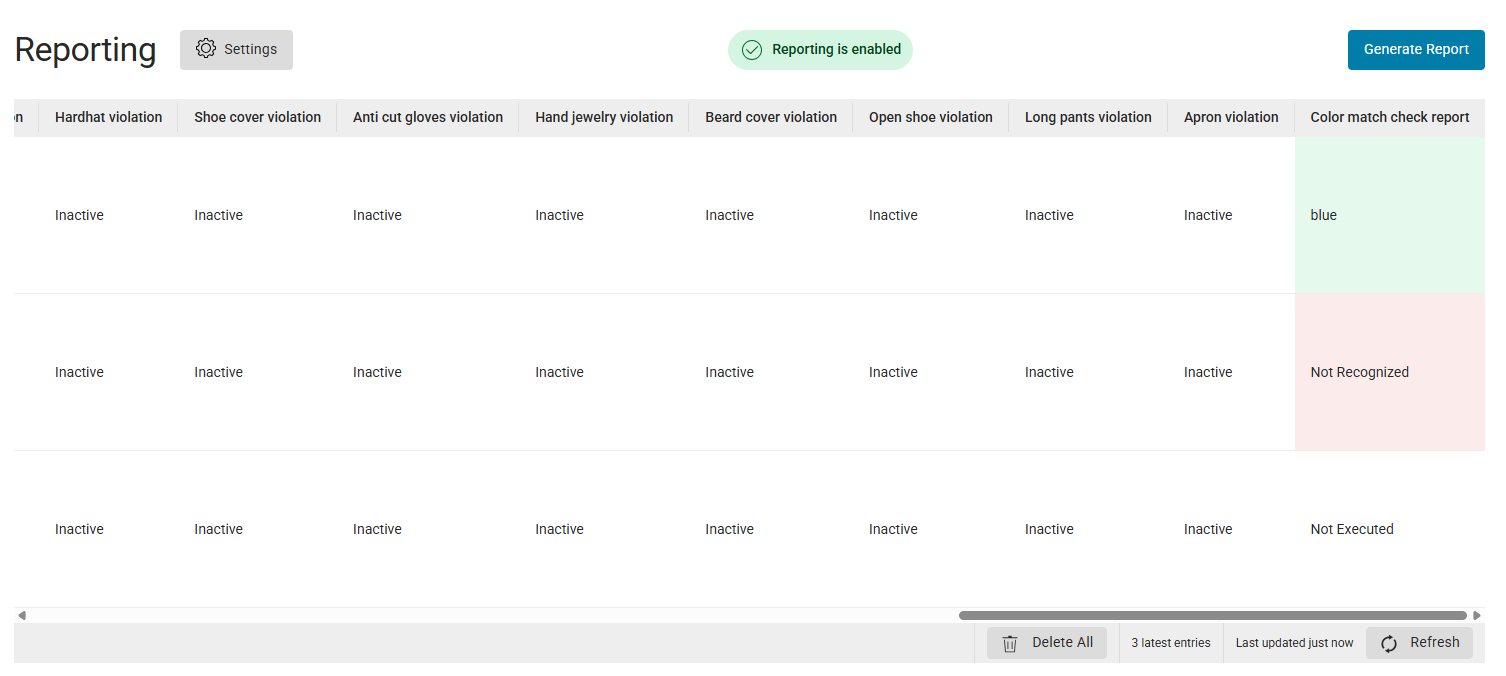Screen dimensions: 1506x676
Task: Select the red Not Recognized result cell
Action: (x=1390, y=371)
